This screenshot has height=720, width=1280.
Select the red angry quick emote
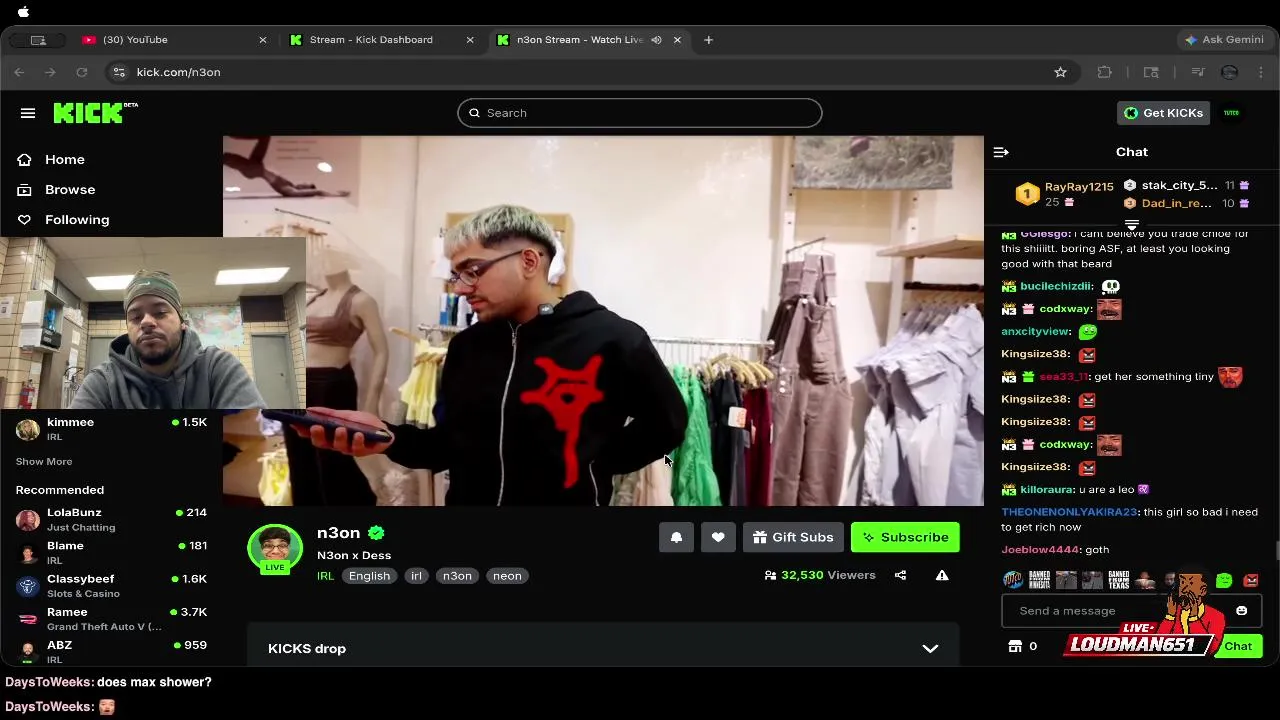tap(1250, 581)
